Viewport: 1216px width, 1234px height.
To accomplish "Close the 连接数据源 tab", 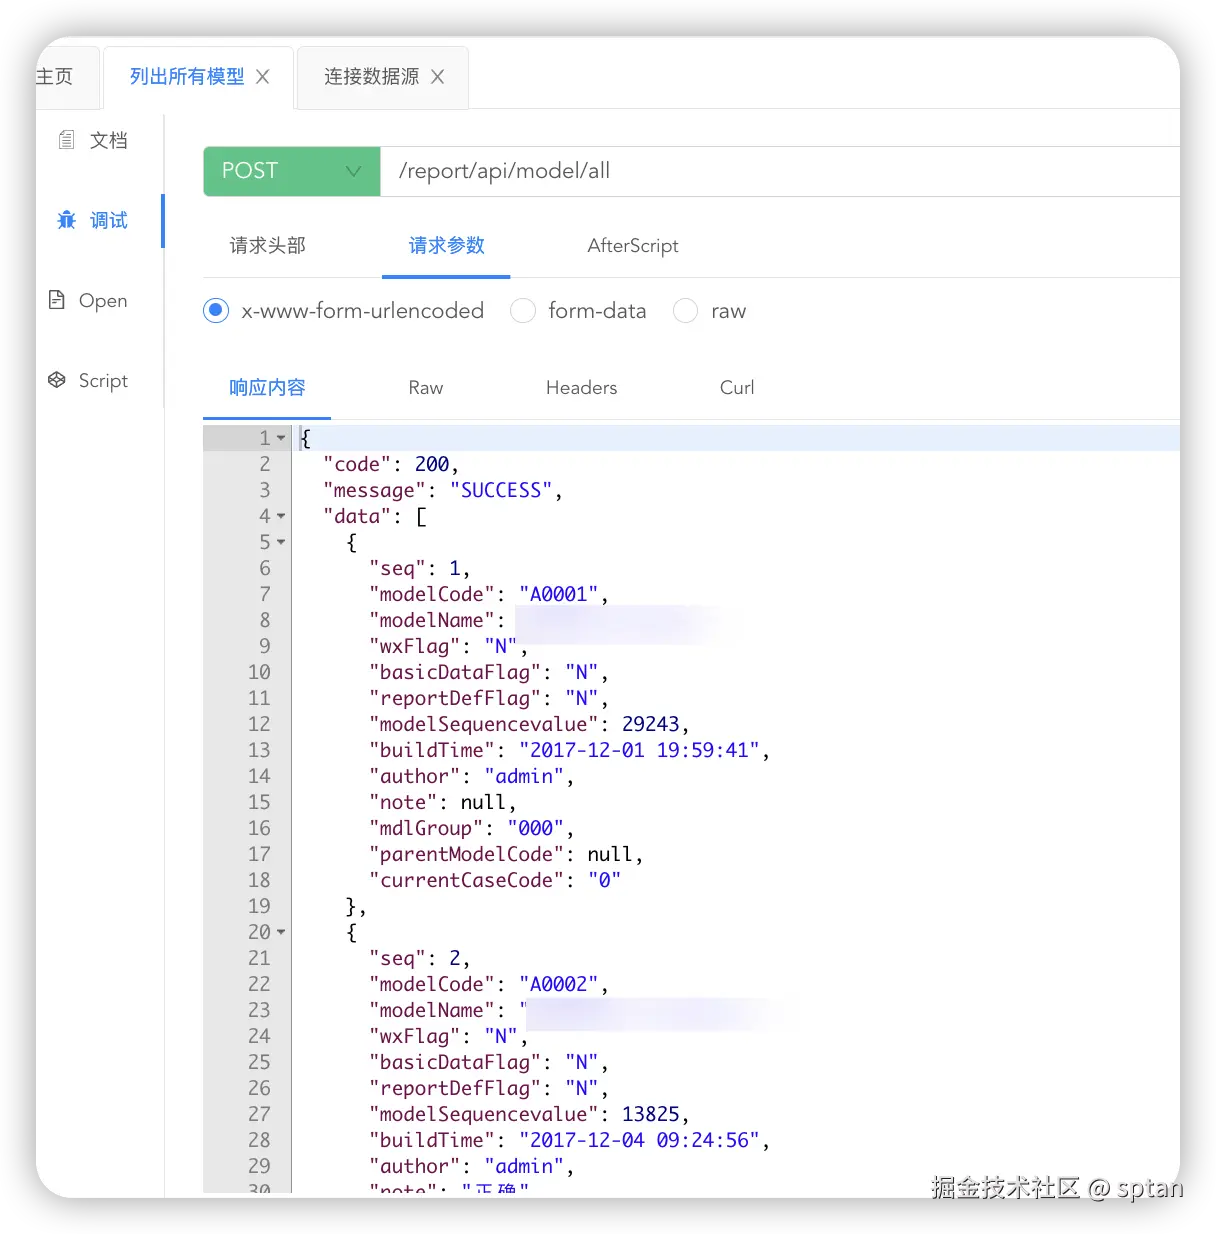I will click(438, 77).
